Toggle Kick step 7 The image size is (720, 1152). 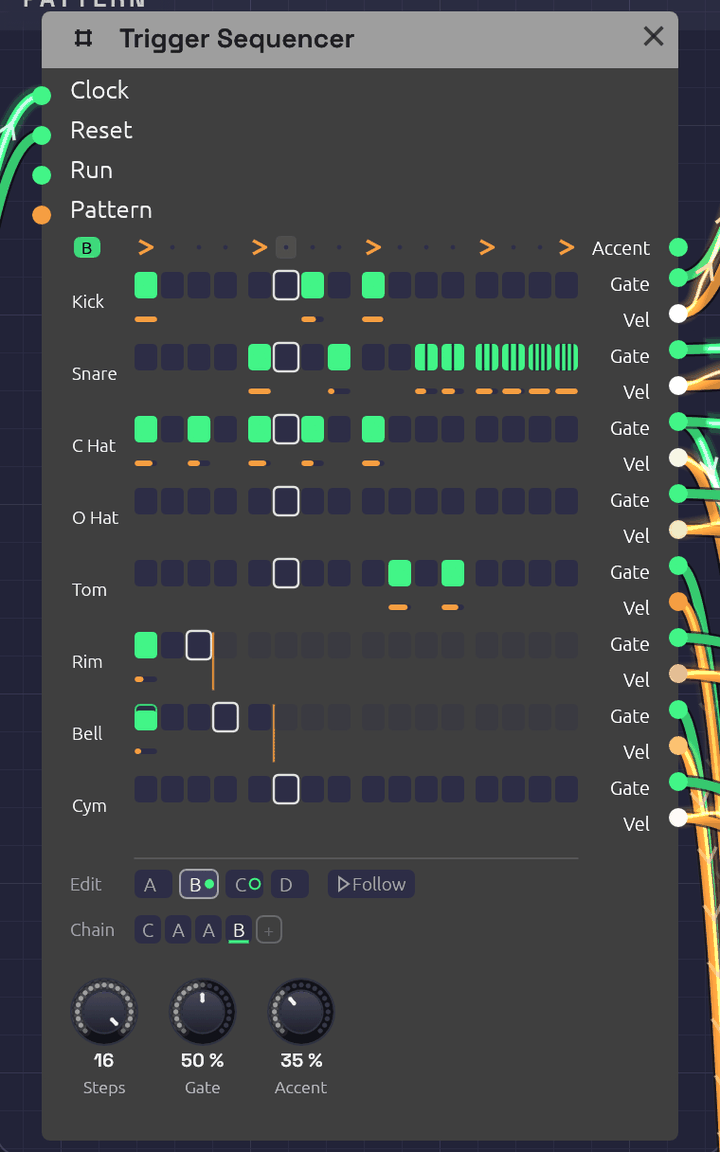click(312, 285)
